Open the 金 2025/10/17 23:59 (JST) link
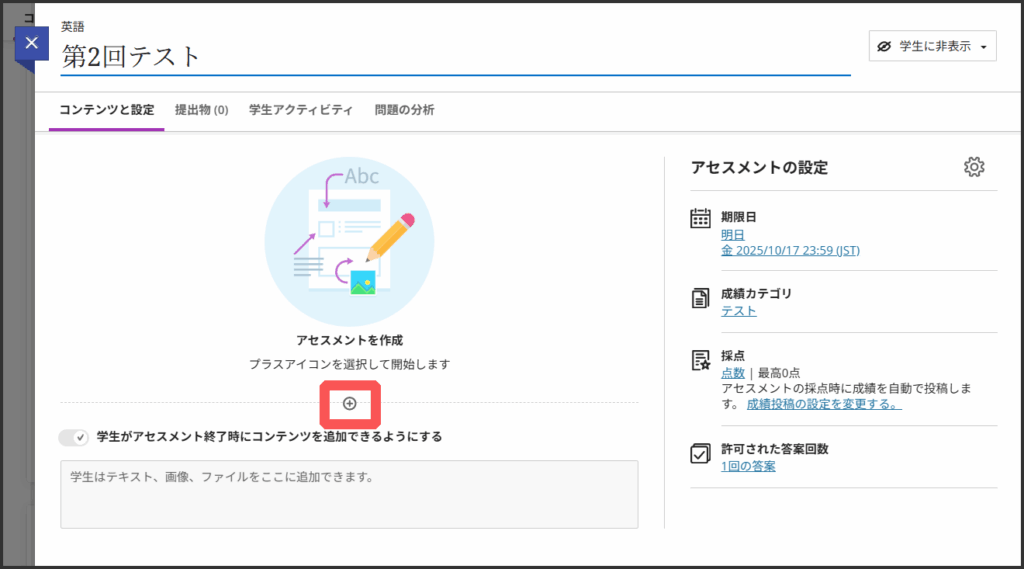This screenshot has height=569, width=1024. [790, 250]
